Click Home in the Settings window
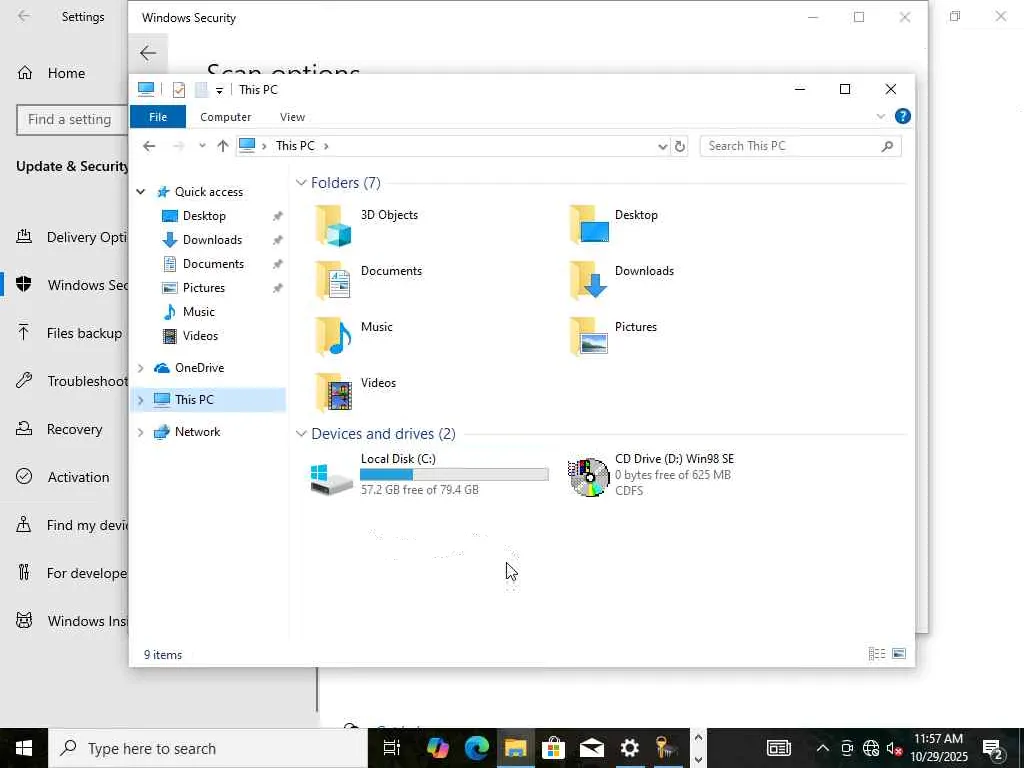 [65, 73]
